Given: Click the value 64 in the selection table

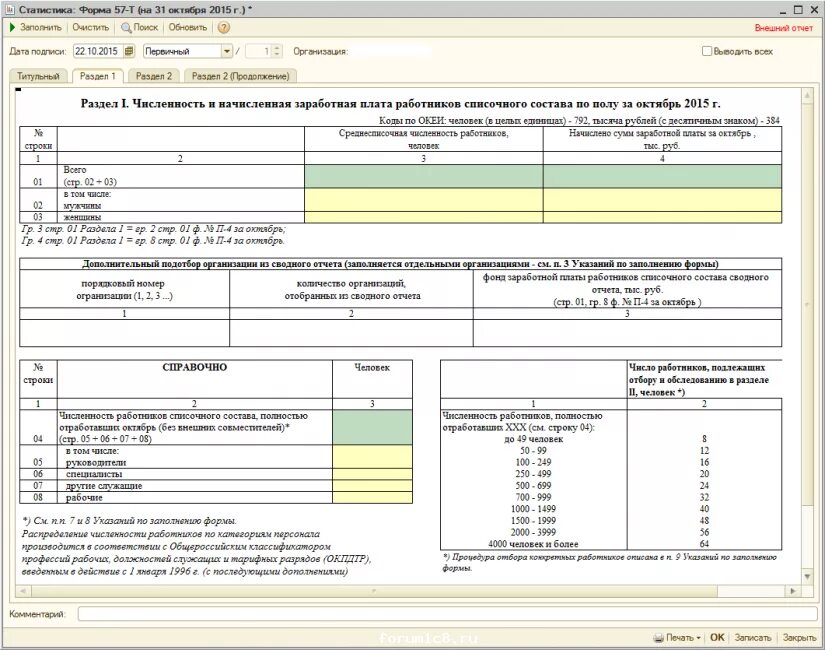Looking at the screenshot, I should coord(704,544).
